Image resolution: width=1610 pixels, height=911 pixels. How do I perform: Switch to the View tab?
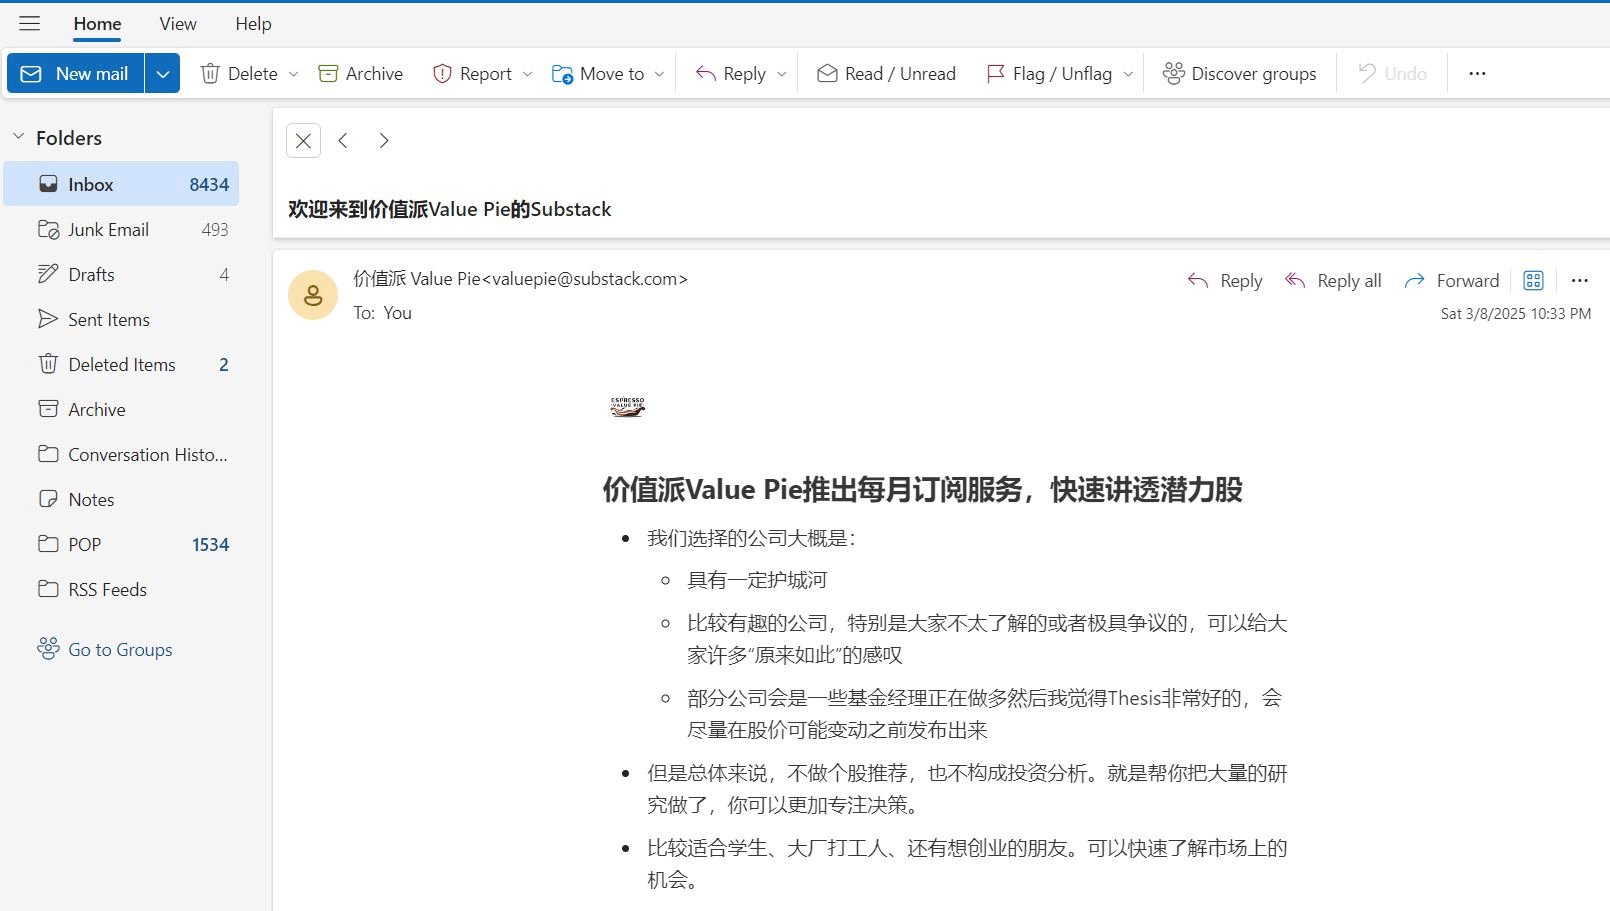(x=178, y=24)
